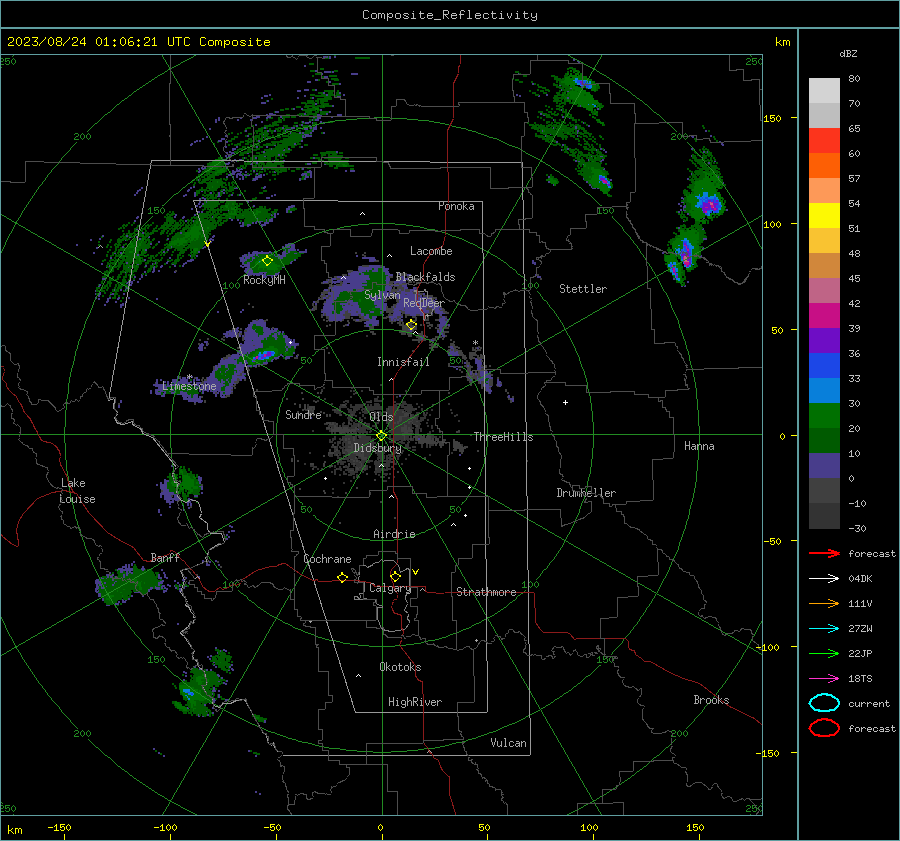Click the -150 x-axis tick label
The width and height of the screenshot is (900, 841).
[60, 828]
